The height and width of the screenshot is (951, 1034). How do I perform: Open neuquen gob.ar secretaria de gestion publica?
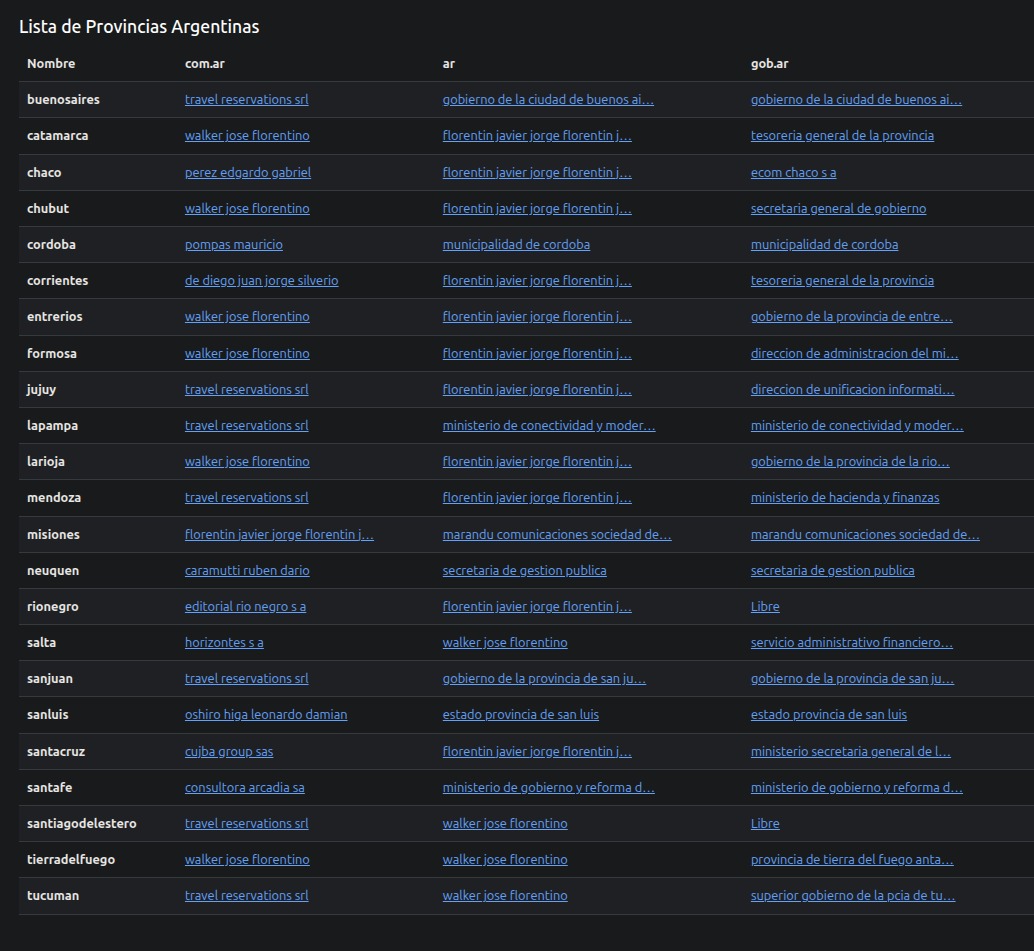[x=832, y=571]
